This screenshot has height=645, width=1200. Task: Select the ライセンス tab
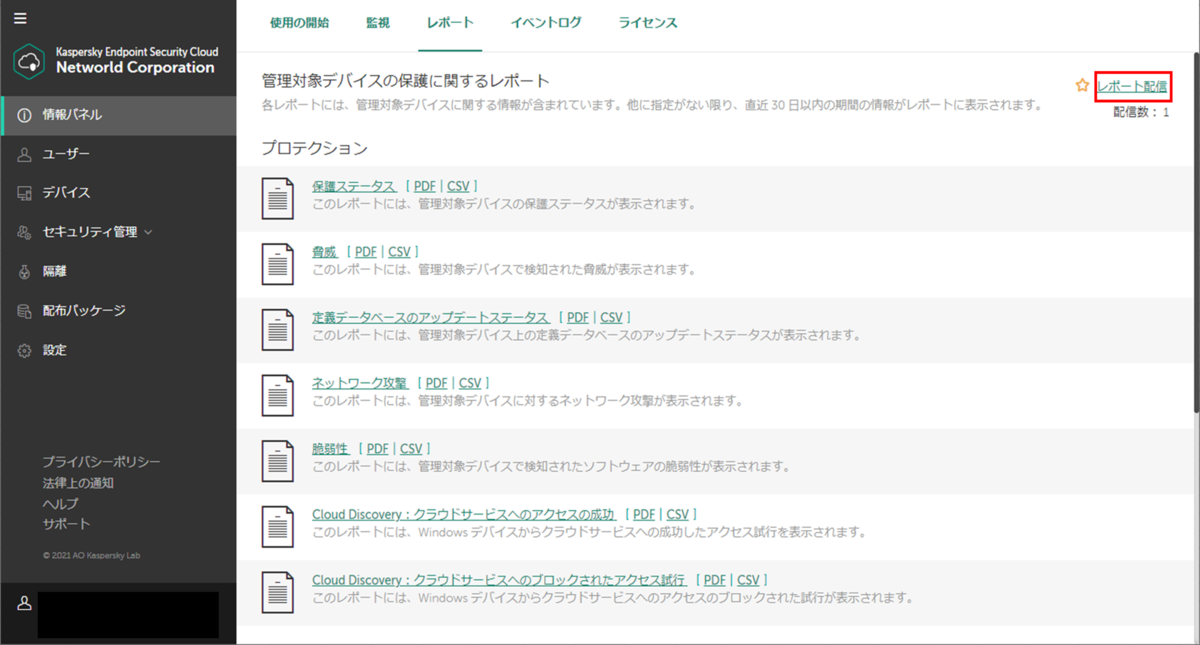tap(647, 22)
